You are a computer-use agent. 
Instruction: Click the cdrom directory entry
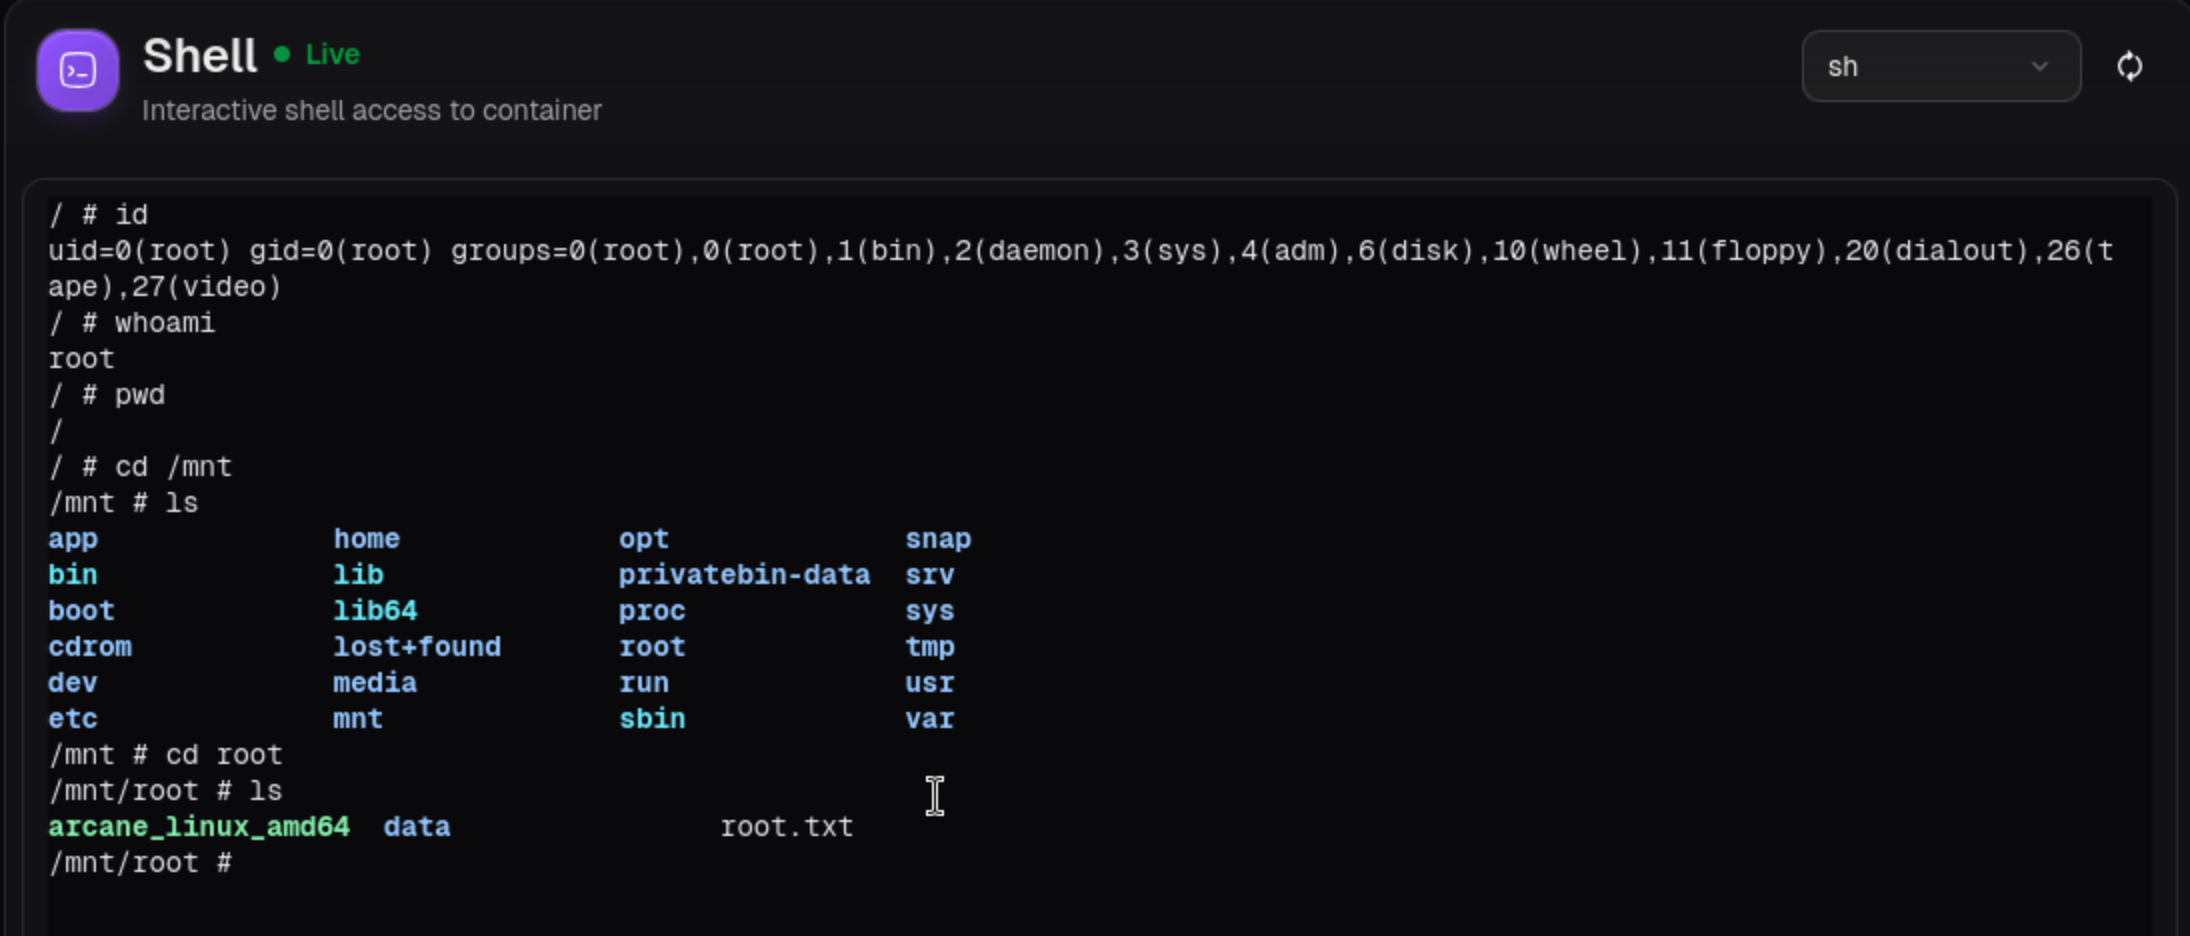point(90,646)
